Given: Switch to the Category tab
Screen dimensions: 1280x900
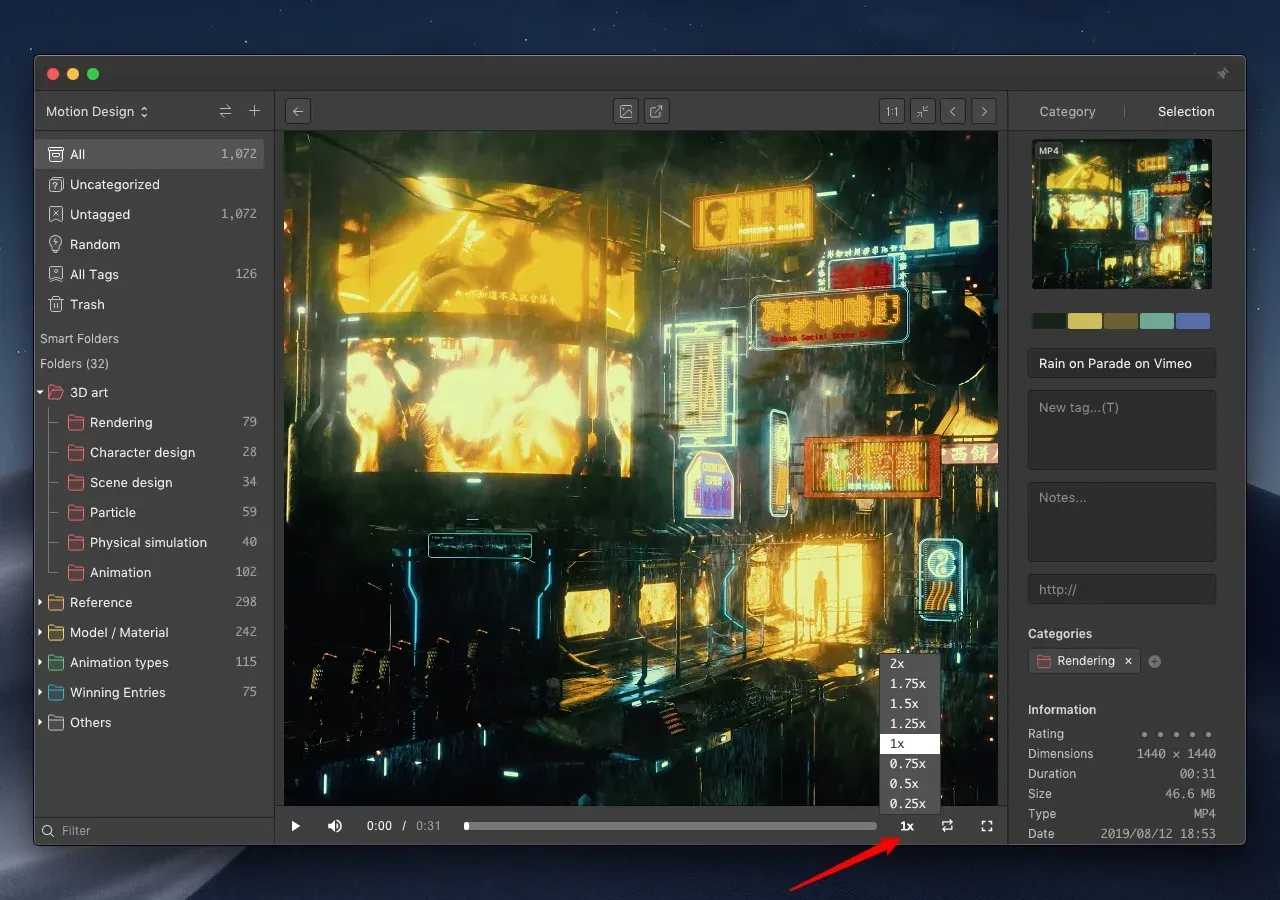Looking at the screenshot, I should [x=1067, y=112].
